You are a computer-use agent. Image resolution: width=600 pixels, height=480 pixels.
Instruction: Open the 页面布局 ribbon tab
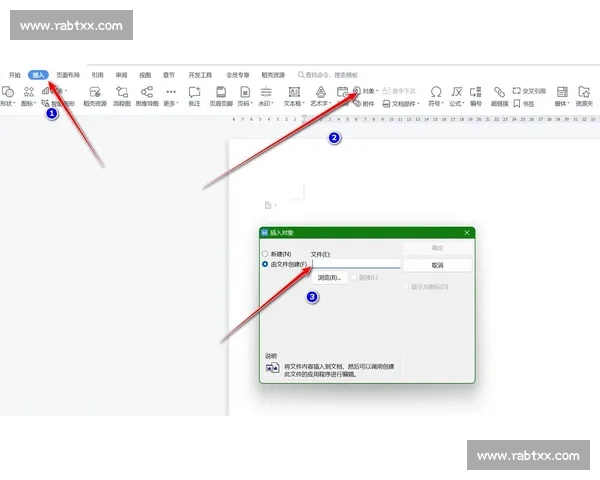click(x=68, y=75)
